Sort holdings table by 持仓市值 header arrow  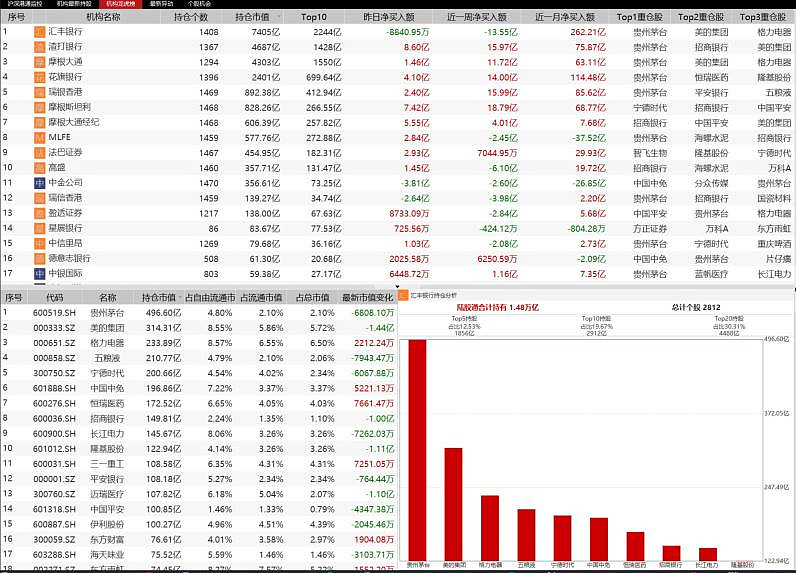(x=180, y=297)
